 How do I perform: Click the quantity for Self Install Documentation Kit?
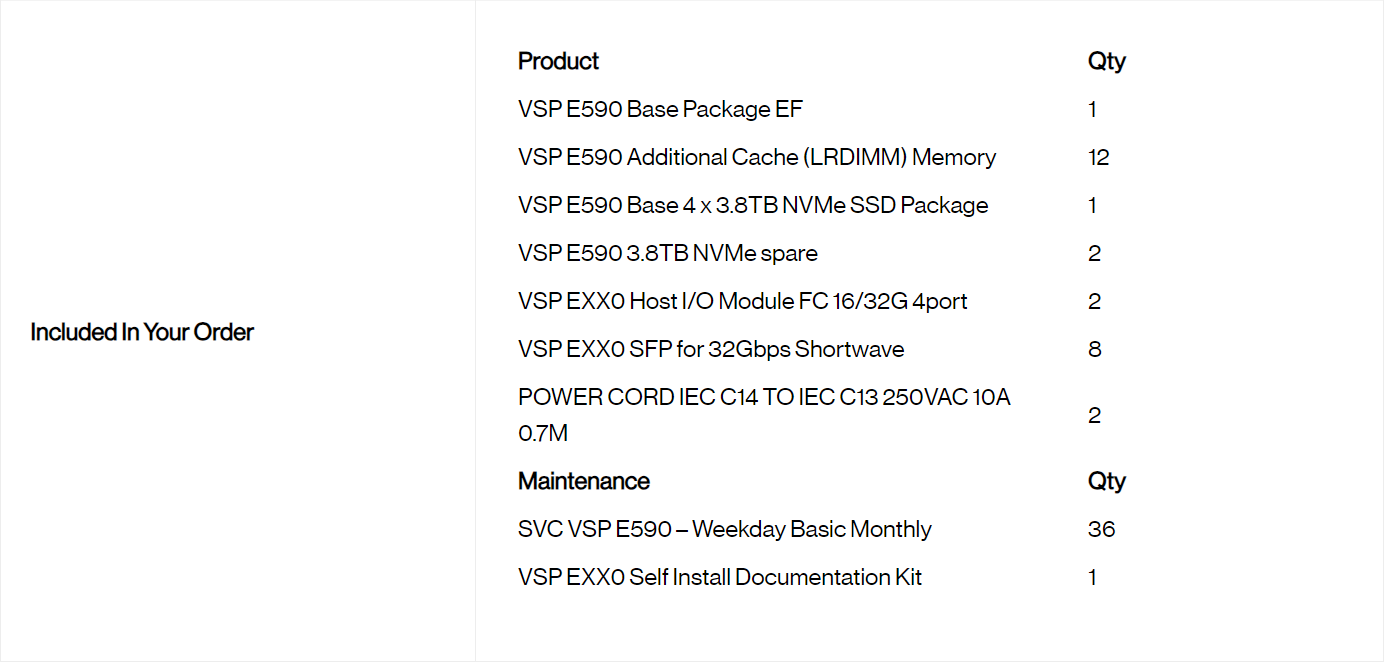click(x=1092, y=577)
